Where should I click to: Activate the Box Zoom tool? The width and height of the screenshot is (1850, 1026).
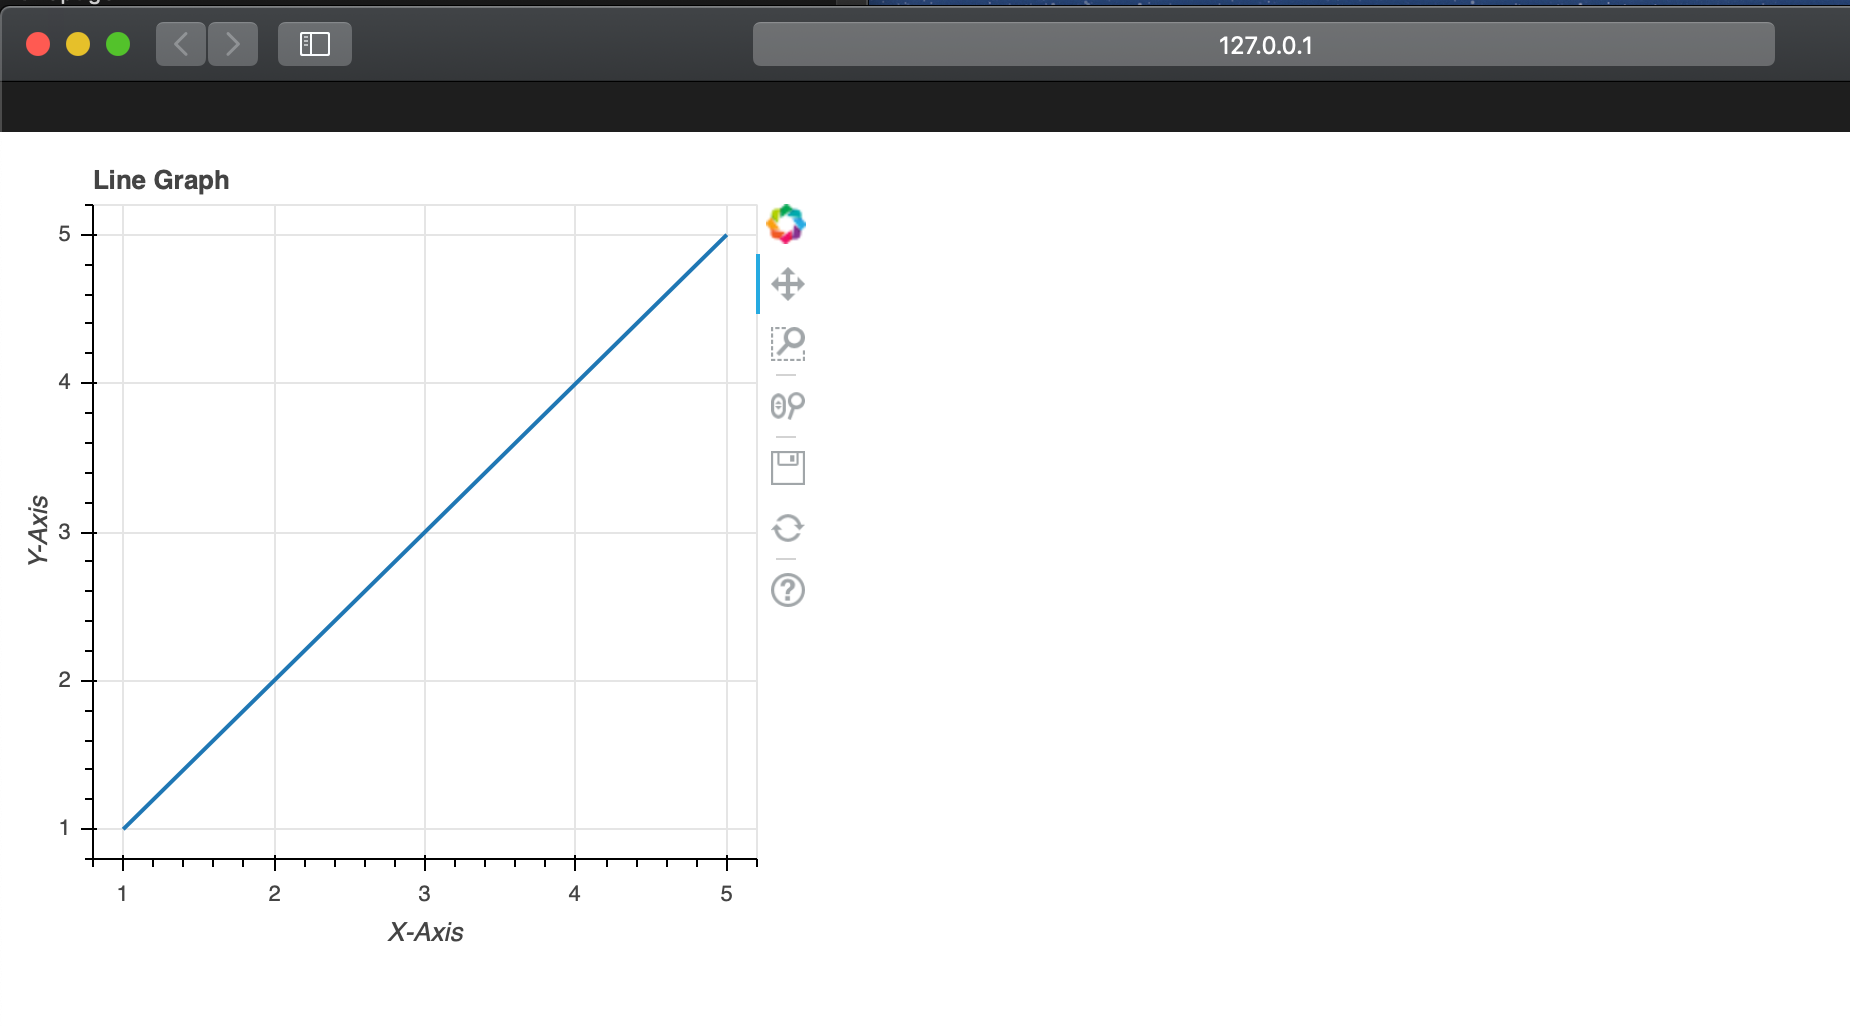click(x=788, y=344)
